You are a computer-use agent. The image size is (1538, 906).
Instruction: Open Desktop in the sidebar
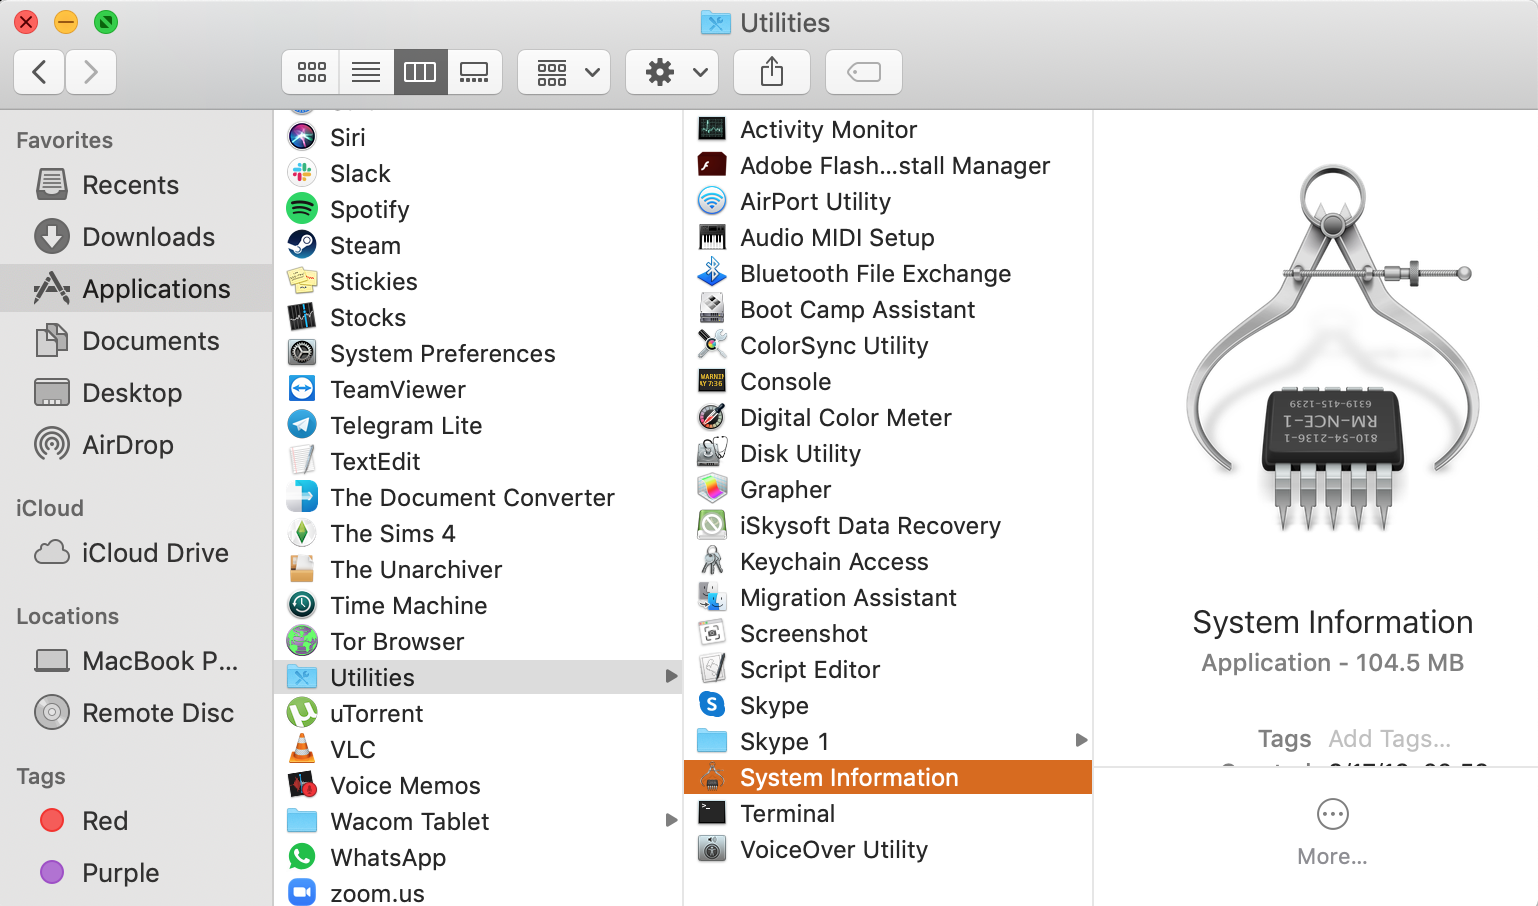pos(136,393)
